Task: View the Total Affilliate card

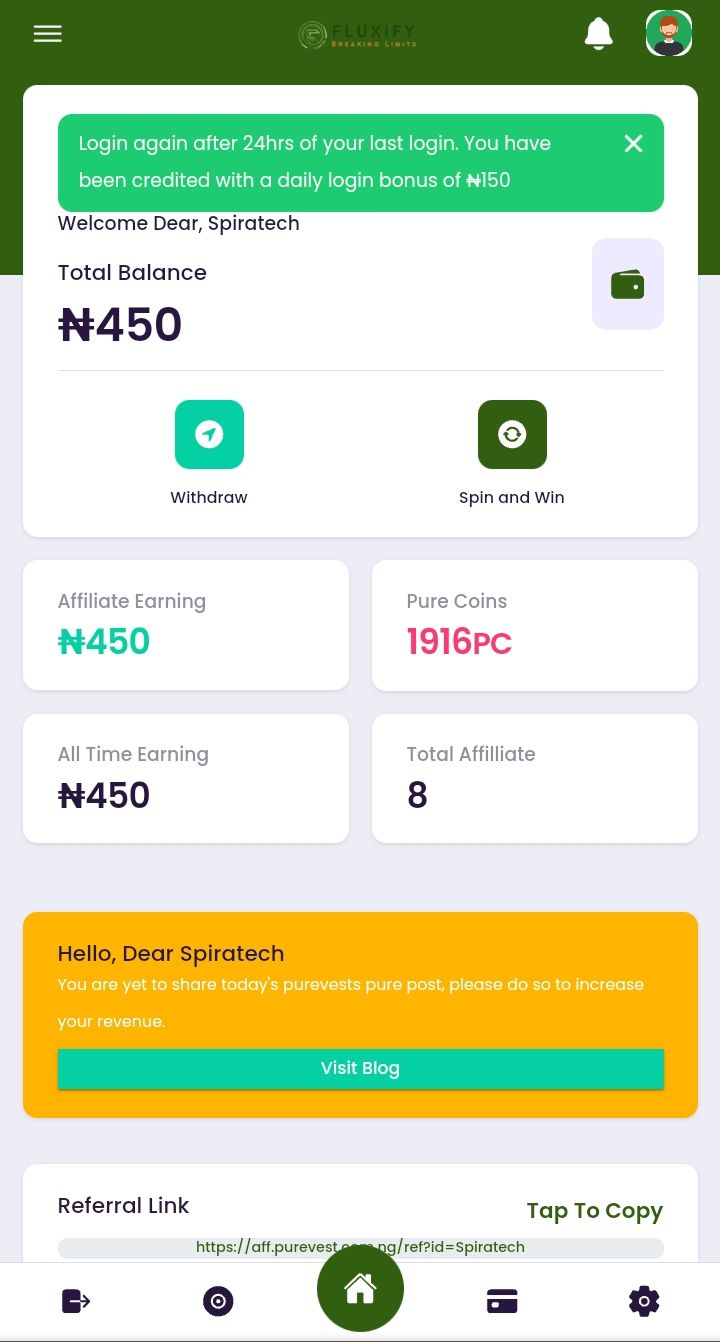Action: pyautogui.click(x=534, y=778)
